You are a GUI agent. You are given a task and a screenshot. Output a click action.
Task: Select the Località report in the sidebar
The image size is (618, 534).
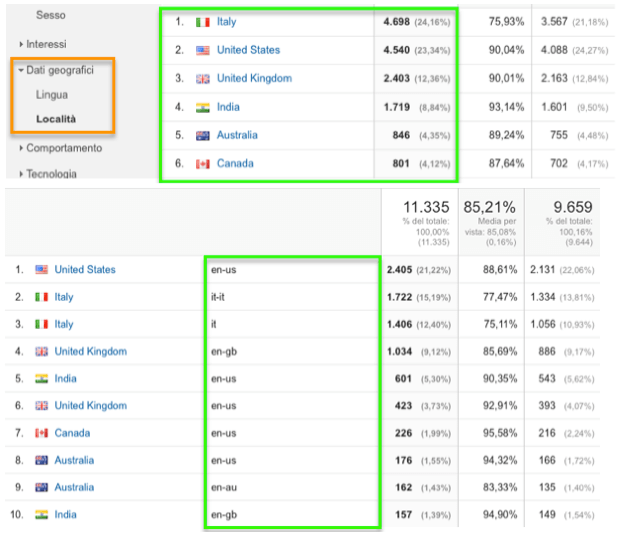[x=56, y=119]
